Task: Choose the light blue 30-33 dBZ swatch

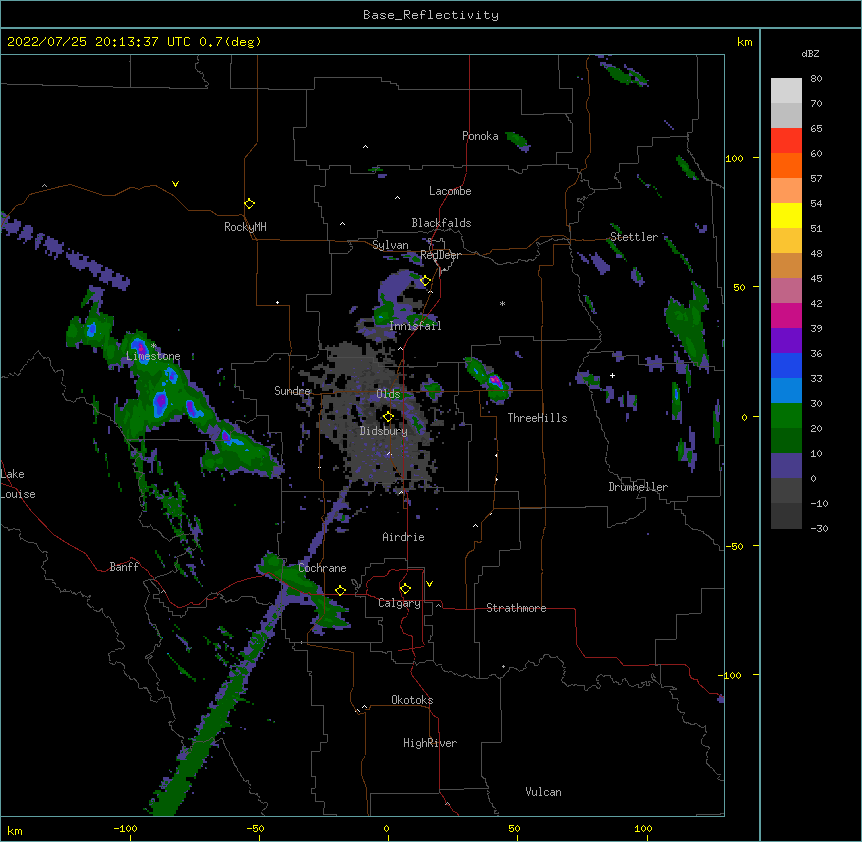Action: [x=786, y=391]
